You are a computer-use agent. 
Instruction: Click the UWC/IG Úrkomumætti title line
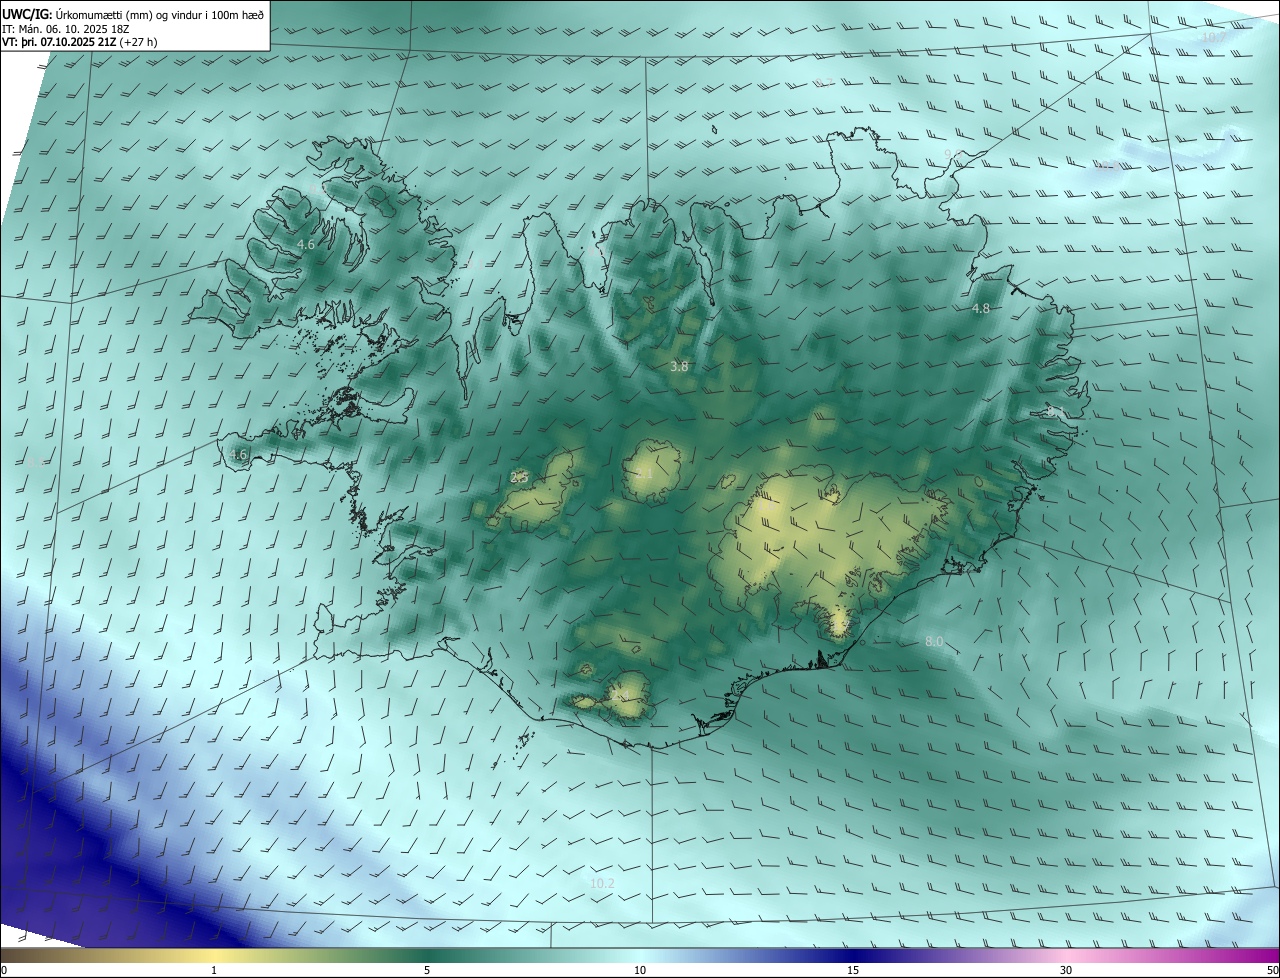(133, 13)
